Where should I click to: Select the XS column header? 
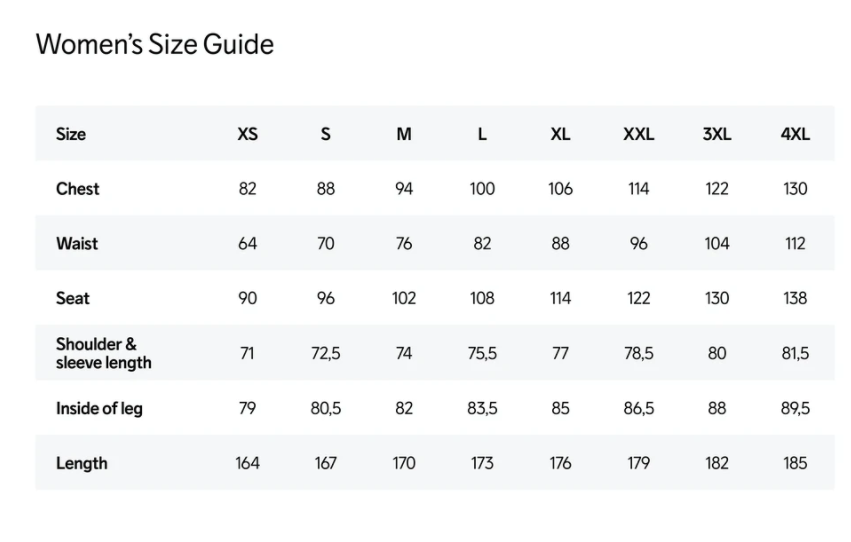click(x=247, y=134)
